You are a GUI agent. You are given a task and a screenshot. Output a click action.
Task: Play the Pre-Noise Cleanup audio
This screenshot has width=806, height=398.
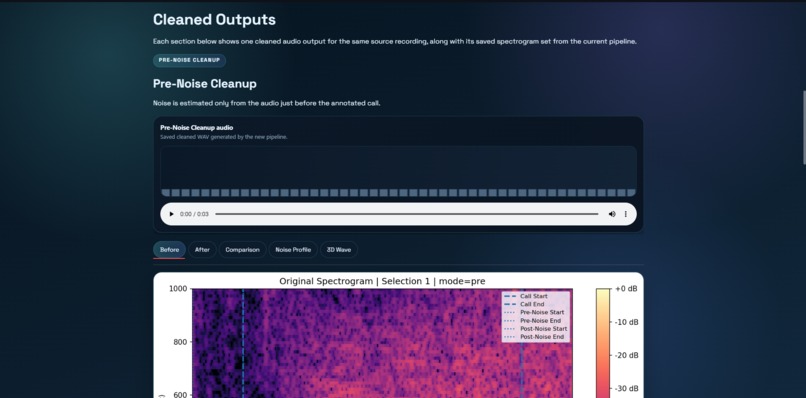click(172, 214)
